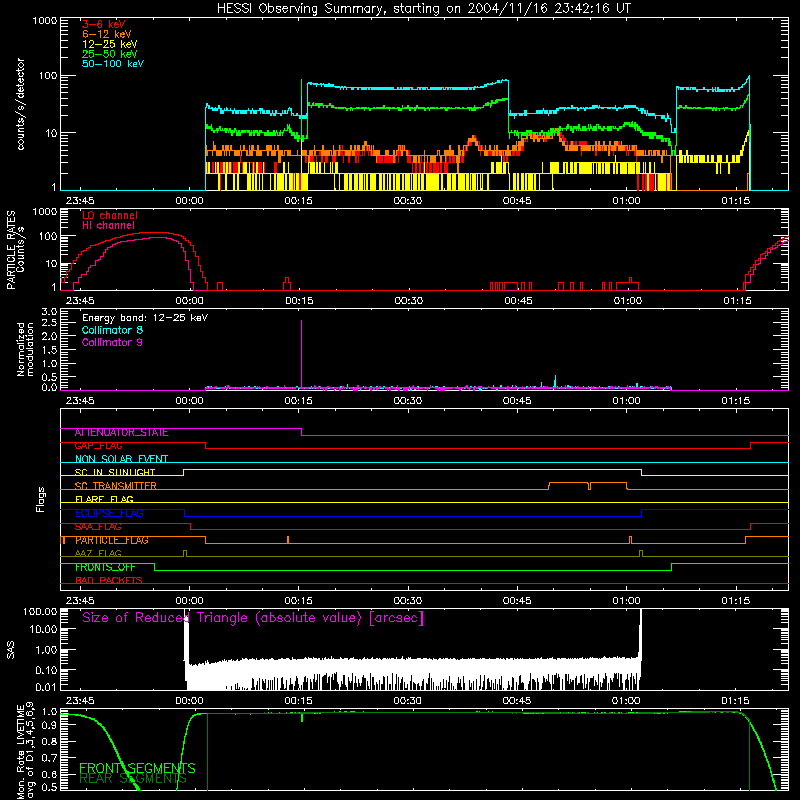This screenshot has height=800, width=800.
Task: Click '23:45' tick under Flags panel
Action: point(80,601)
